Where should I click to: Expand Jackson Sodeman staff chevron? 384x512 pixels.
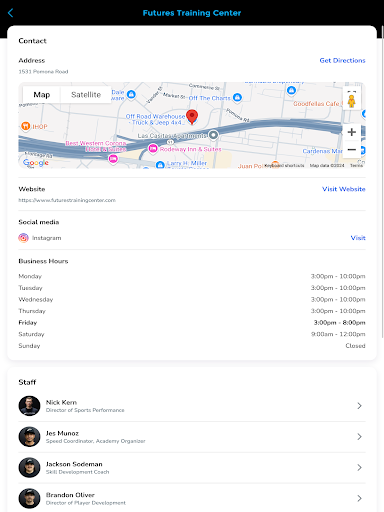pyautogui.click(x=359, y=468)
